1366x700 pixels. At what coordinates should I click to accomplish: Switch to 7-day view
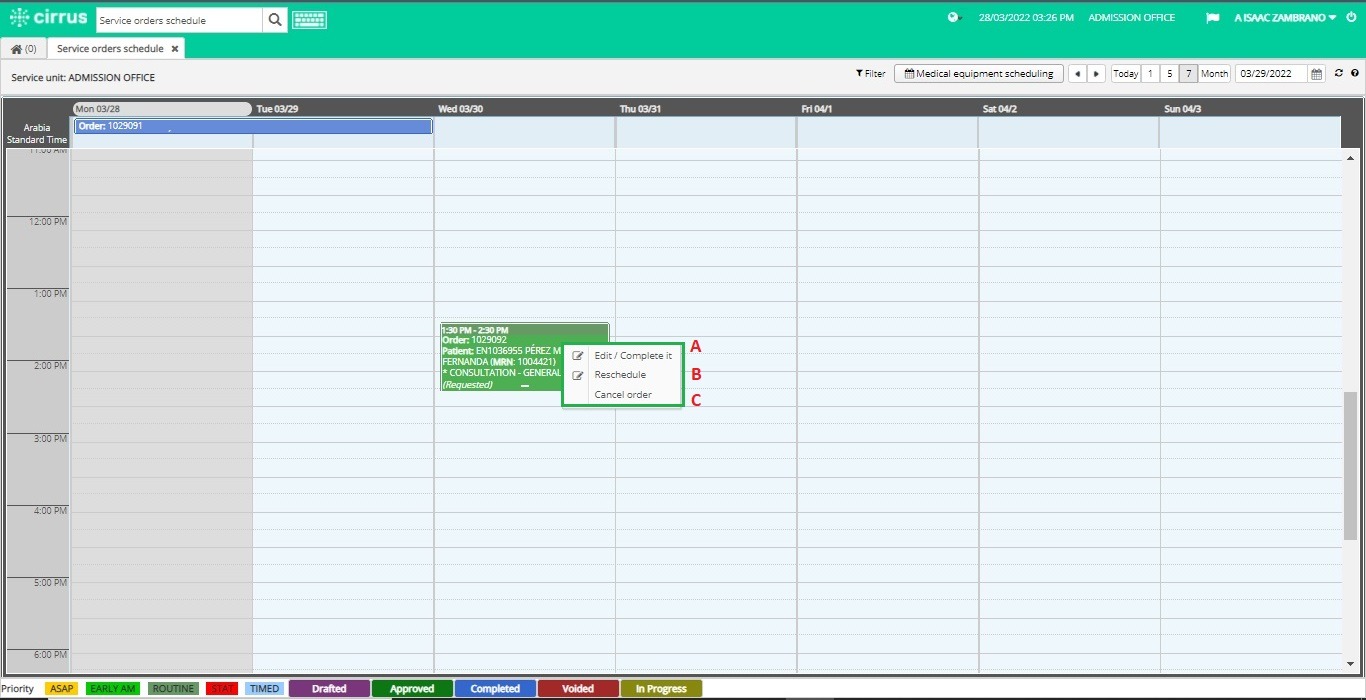click(x=1188, y=74)
